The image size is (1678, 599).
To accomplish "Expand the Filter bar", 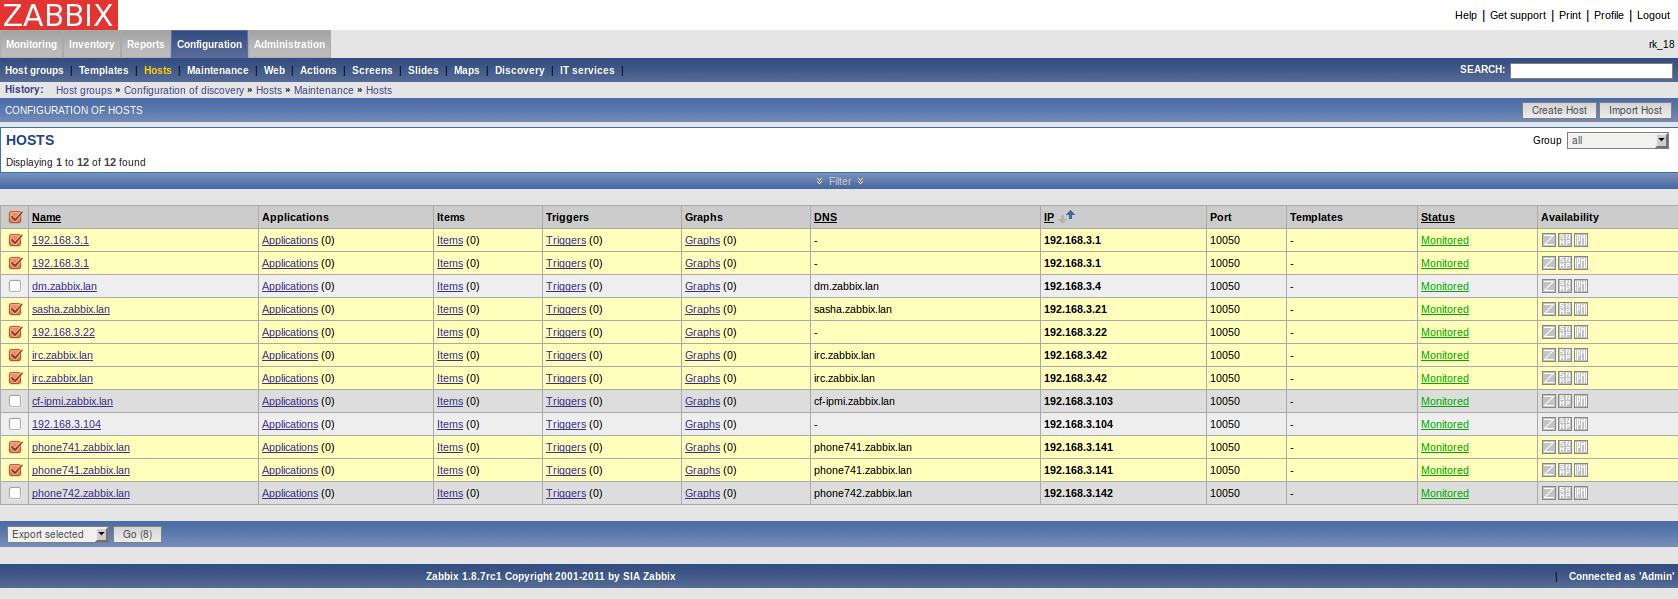I will (839, 181).
